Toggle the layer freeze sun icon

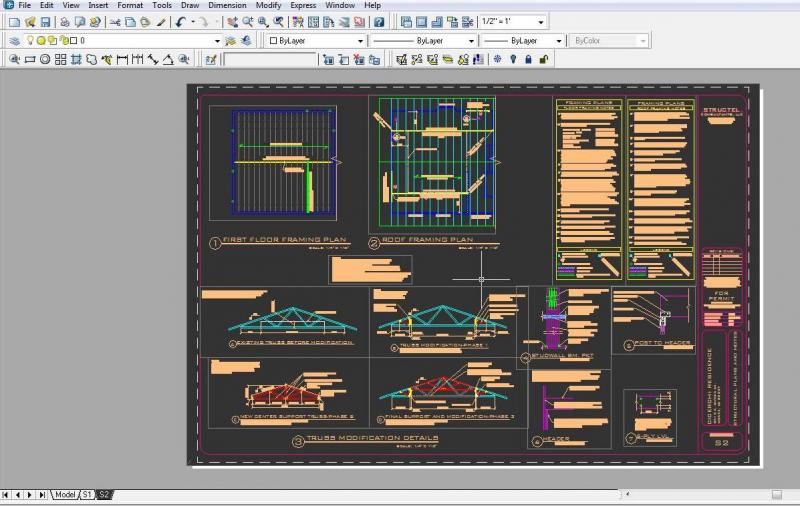(42, 41)
